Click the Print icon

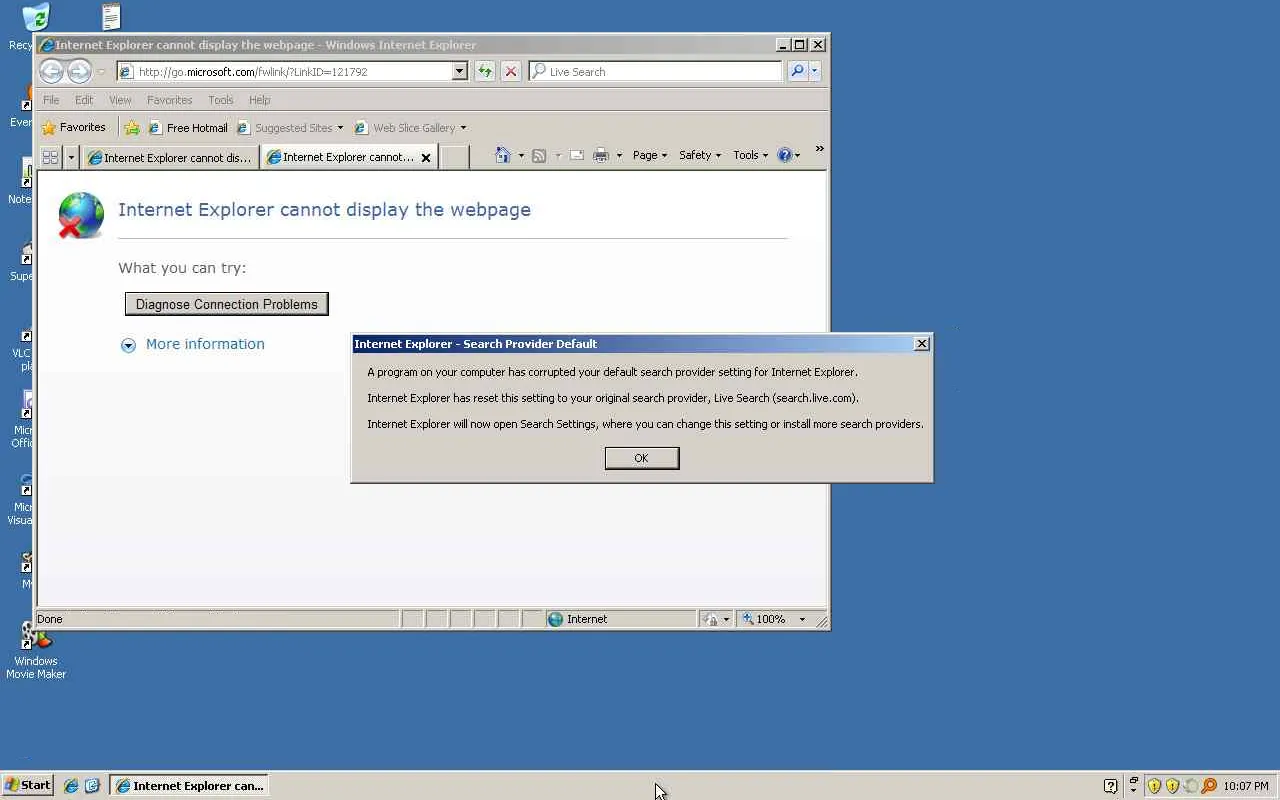pyautogui.click(x=601, y=155)
